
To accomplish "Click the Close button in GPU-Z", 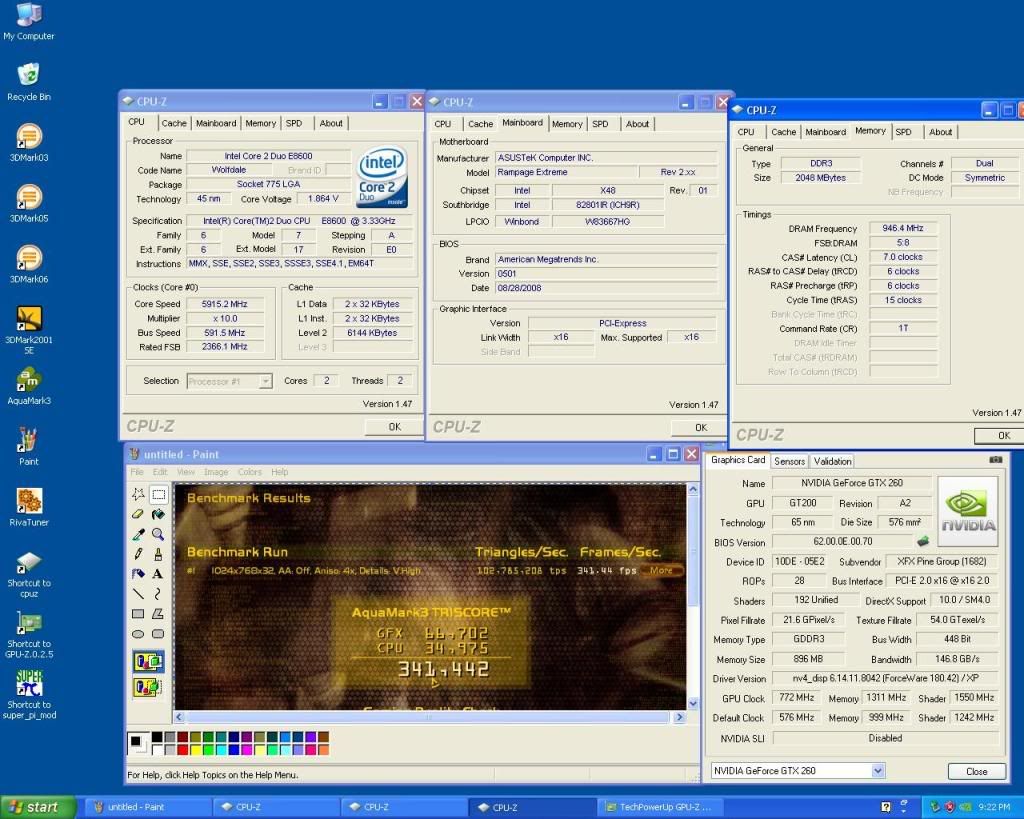I will click(976, 771).
